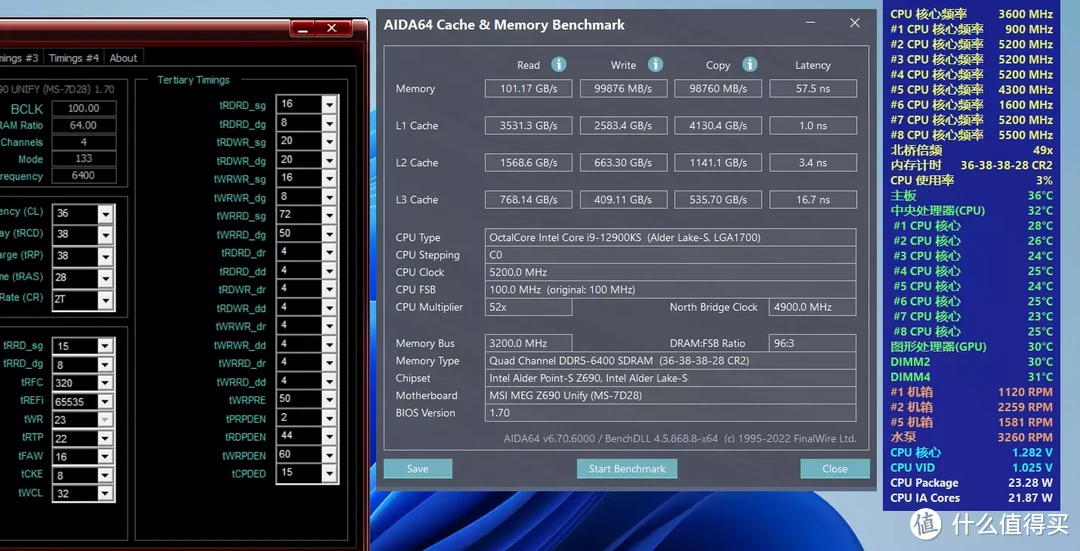Click the Write info icon in AIDA64

tap(655, 65)
